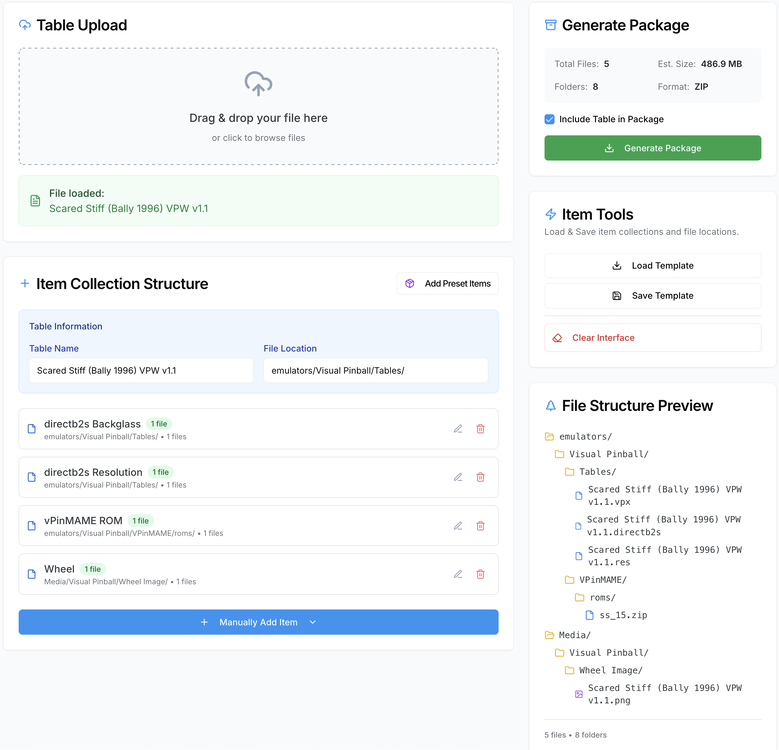This screenshot has width=779, height=750.
Task: Click the file icon of directb2s Resolution
Action: tap(32, 477)
